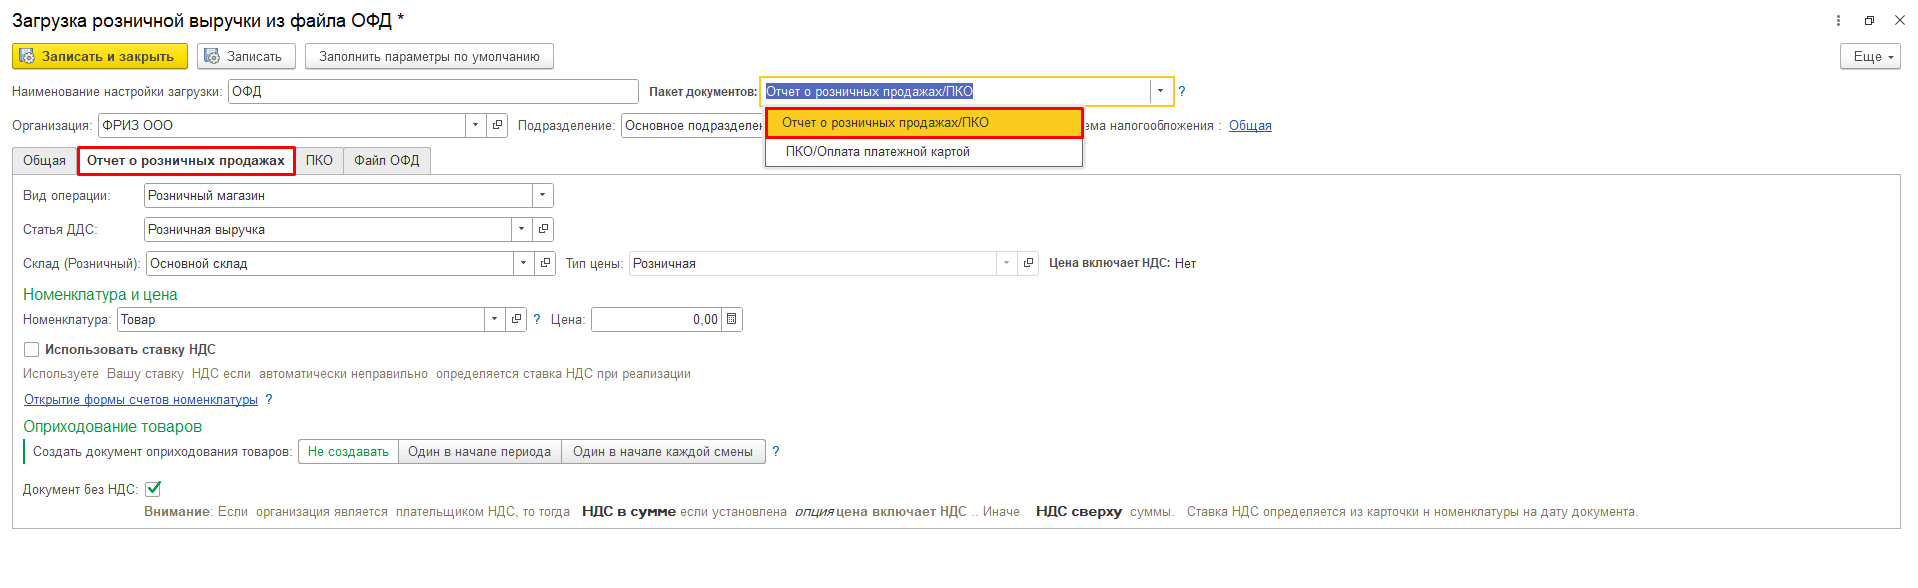This screenshot has width=1918, height=588.
Task: Switch to the Файл ОФД tab
Action: (387, 161)
